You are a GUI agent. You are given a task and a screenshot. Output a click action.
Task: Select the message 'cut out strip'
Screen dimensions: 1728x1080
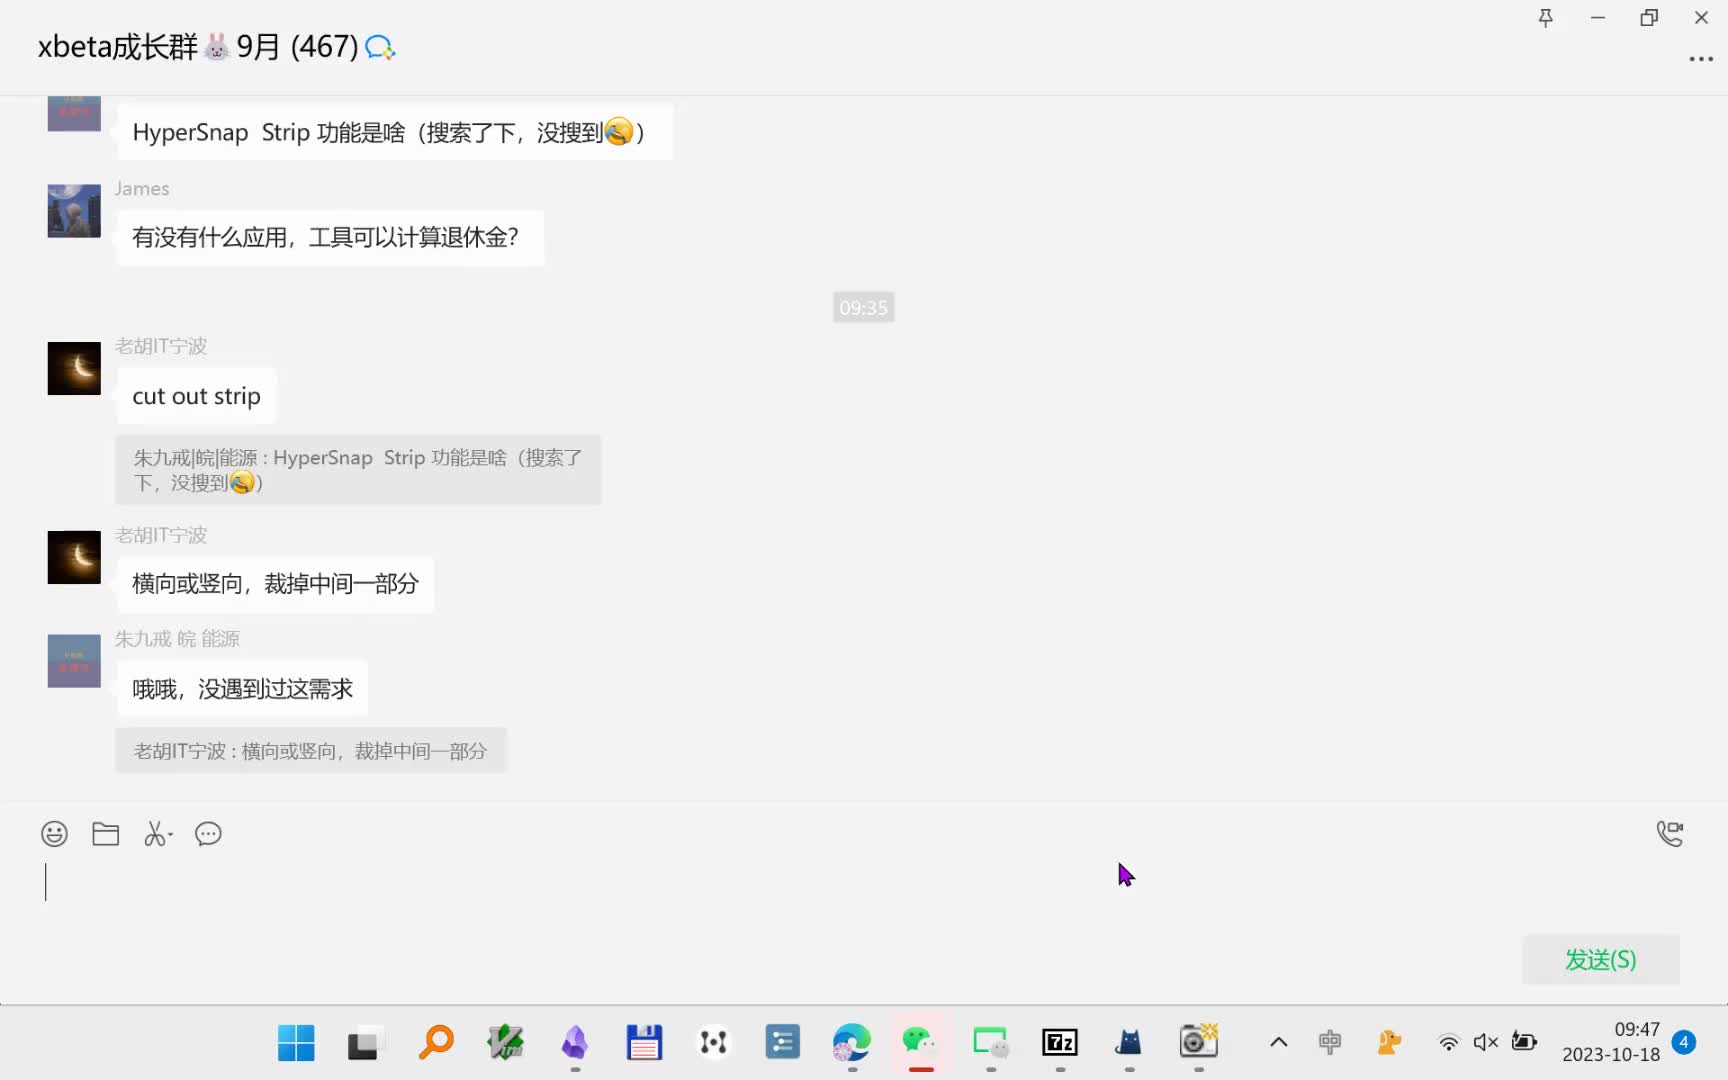(197, 396)
